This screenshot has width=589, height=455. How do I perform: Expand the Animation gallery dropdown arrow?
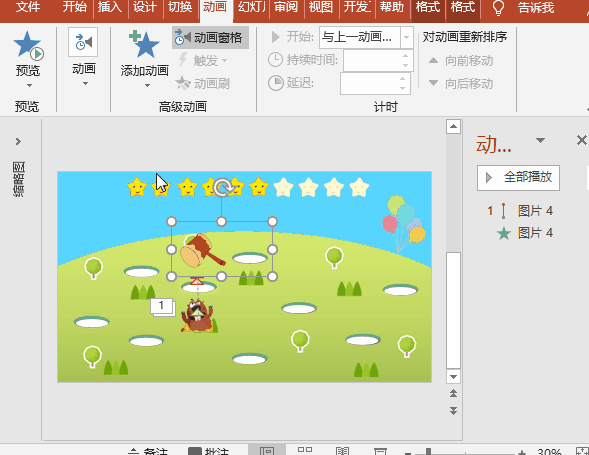(85, 83)
